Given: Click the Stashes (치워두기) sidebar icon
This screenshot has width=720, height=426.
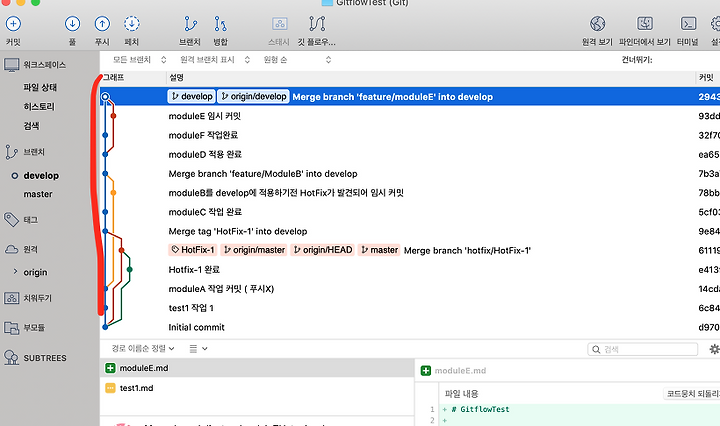Looking at the screenshot, I should pyautogui.click(x=11, y=298).
